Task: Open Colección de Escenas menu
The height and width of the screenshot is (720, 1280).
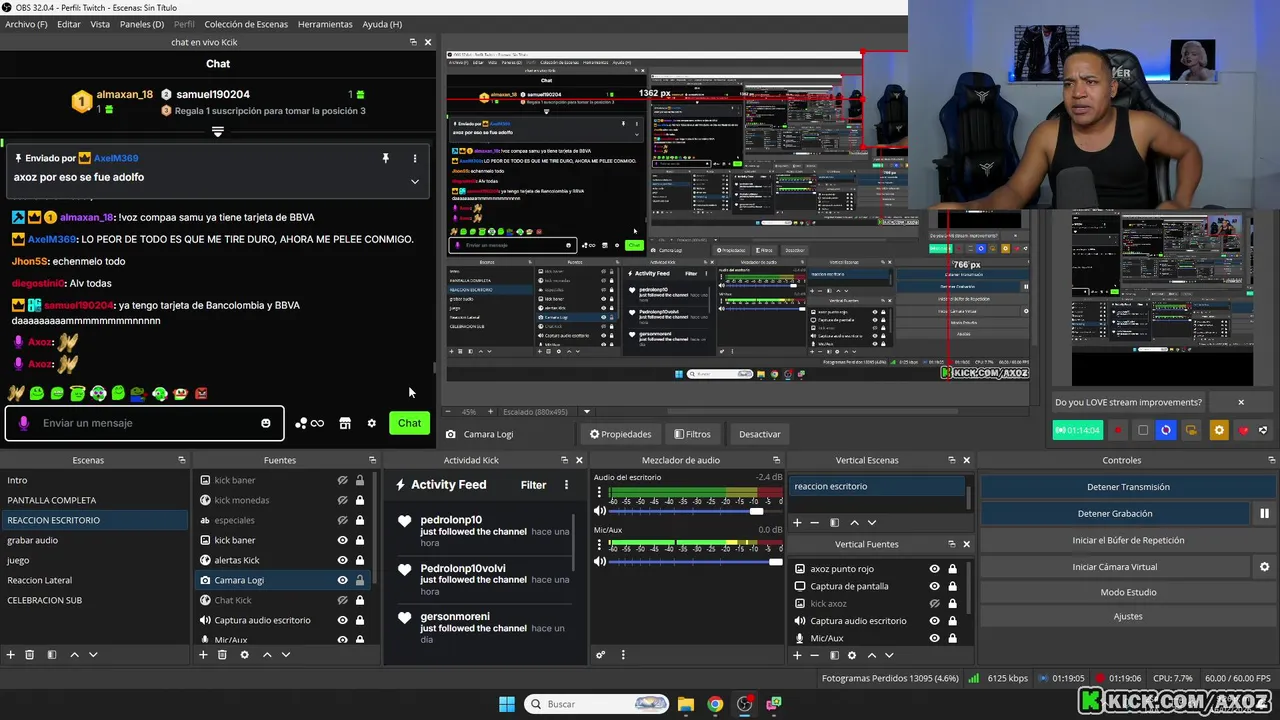Action: pyautogui.click(x=246, y=24)
